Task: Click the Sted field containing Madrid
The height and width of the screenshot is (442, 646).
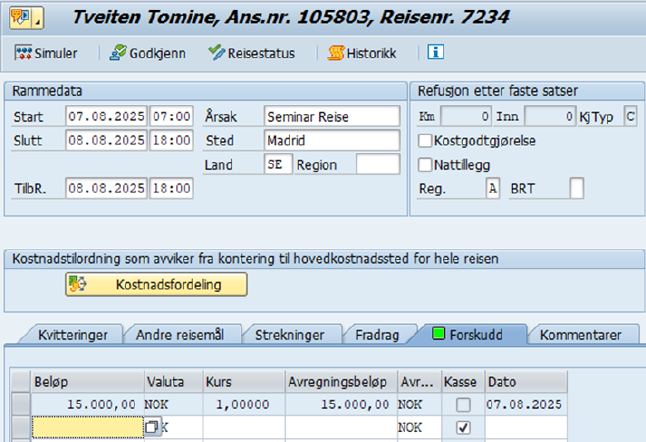Action: (332, 140)
